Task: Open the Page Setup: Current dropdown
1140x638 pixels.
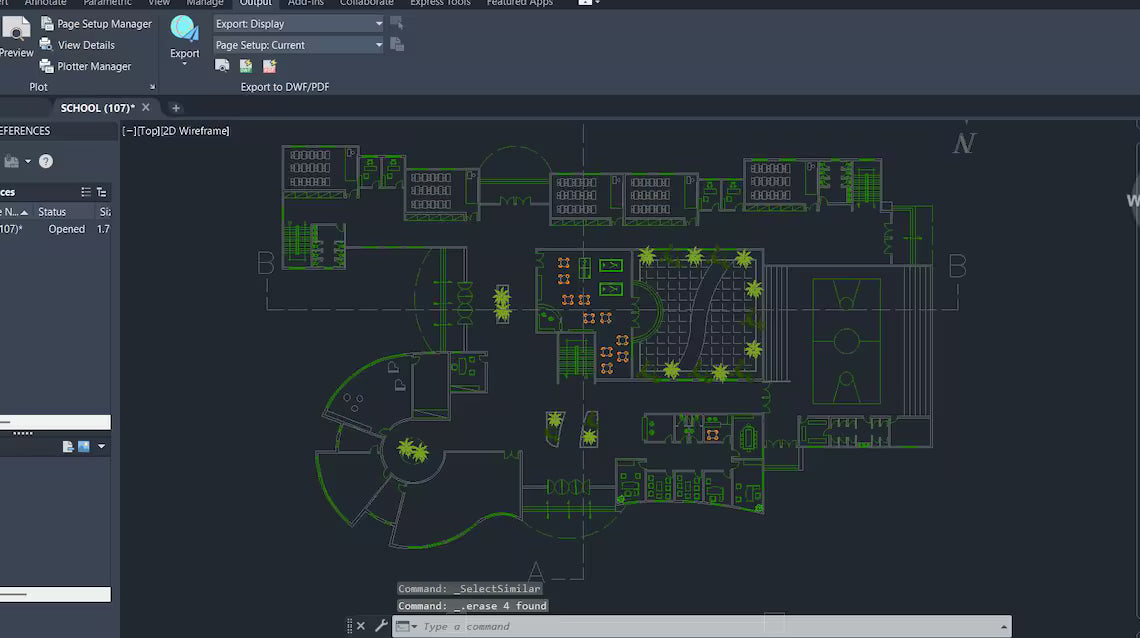Action: (x=298, y=45)
